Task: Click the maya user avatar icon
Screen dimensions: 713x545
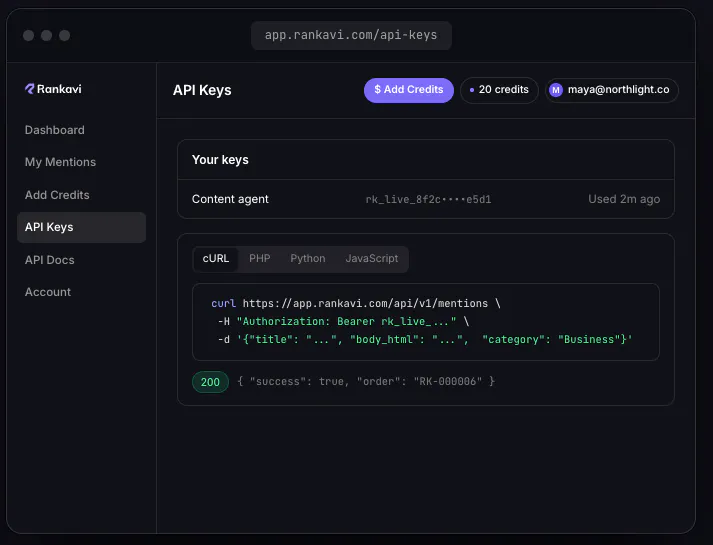Action: pos(556,90)
